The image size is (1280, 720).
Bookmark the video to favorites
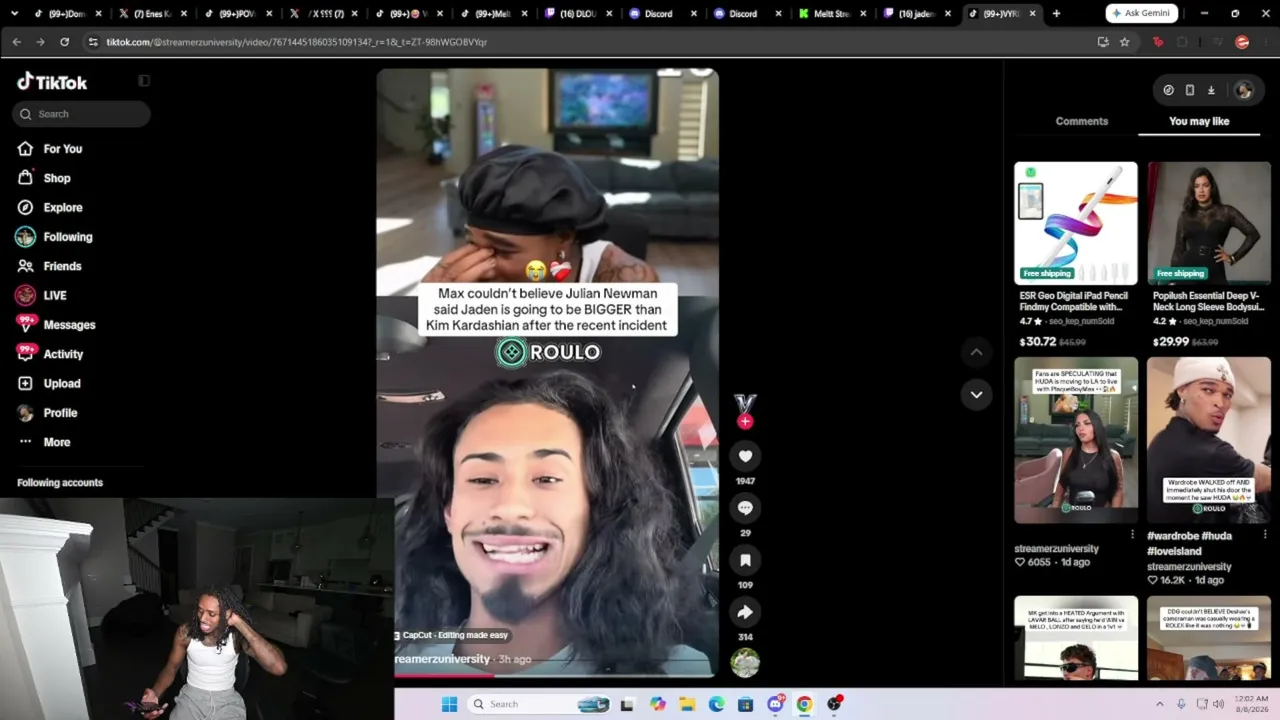745,560
